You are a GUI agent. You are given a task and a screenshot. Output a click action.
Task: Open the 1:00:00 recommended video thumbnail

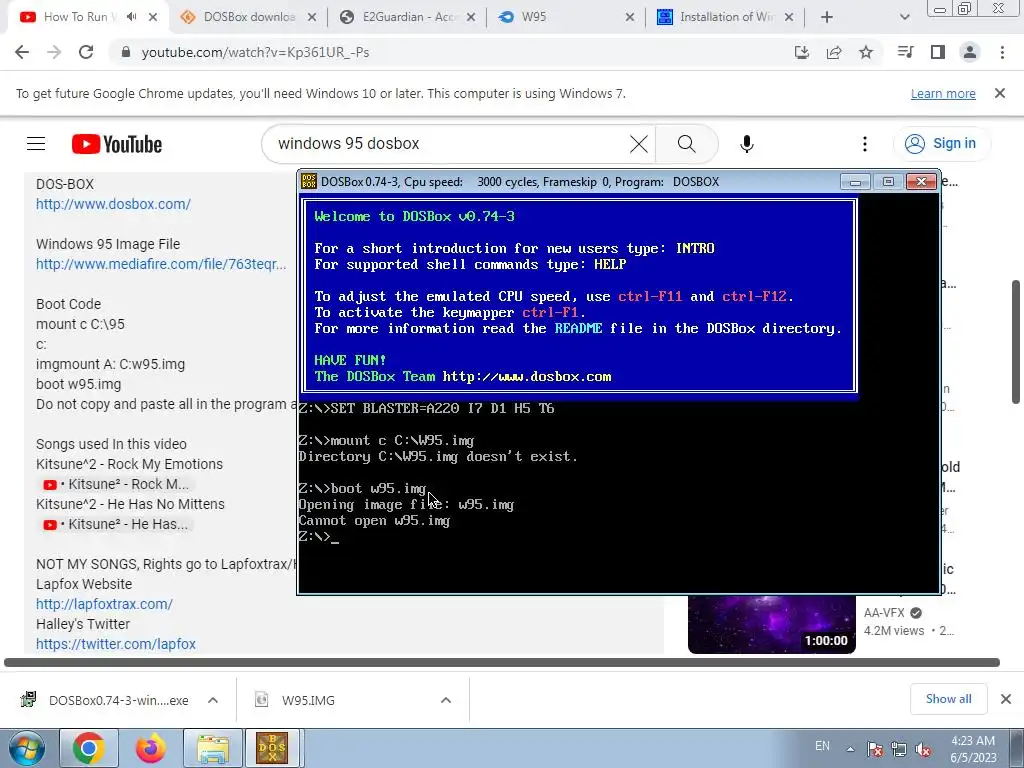point(771,624)
